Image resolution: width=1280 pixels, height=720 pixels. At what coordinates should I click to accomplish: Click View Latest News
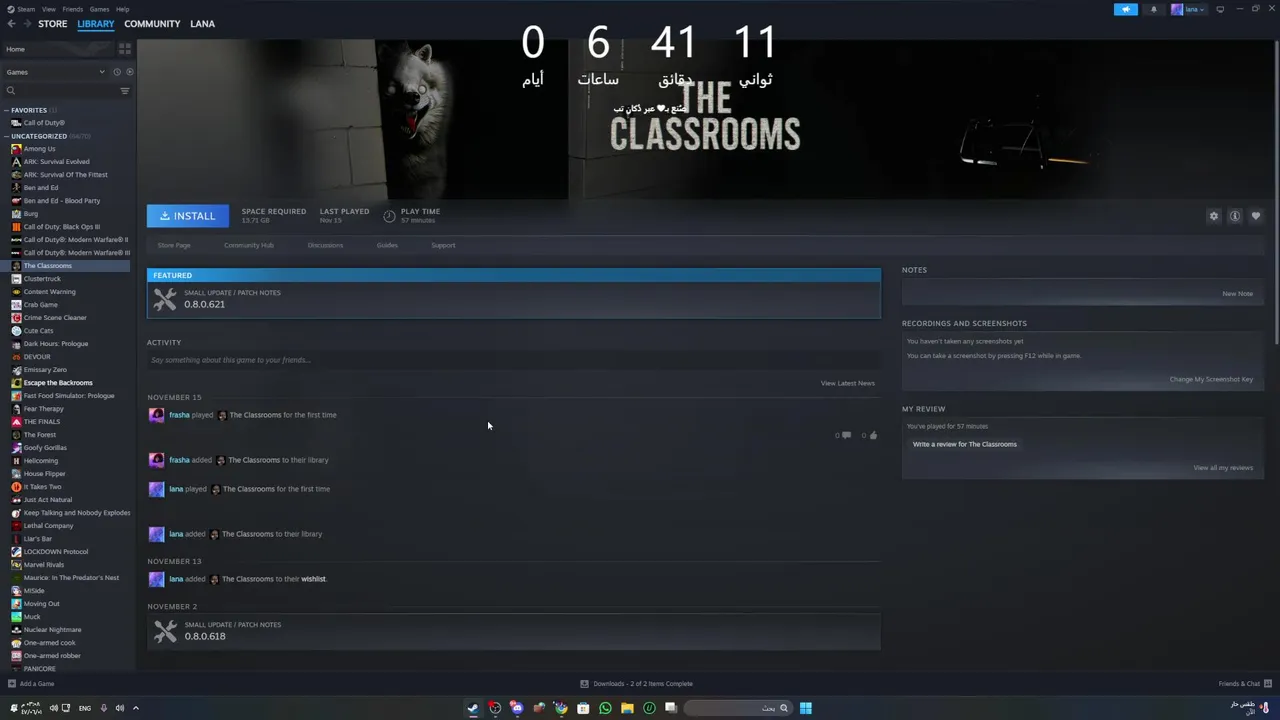pyautogui.click(x=848, y=383)
